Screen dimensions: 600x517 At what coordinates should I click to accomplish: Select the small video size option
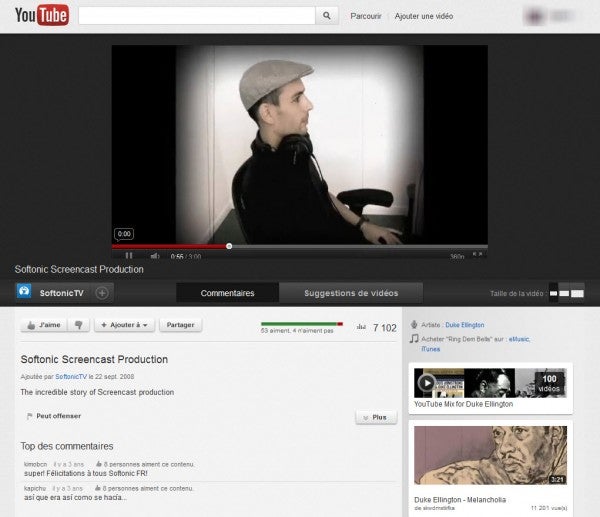(553, 294)
